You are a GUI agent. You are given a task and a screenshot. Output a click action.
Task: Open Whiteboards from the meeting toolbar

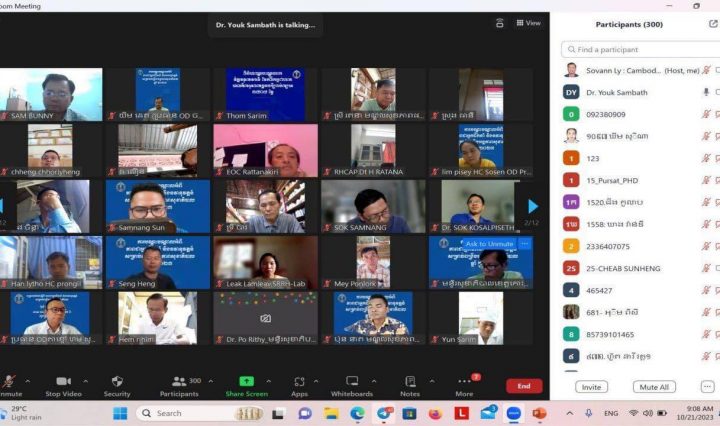coord(352,381)
